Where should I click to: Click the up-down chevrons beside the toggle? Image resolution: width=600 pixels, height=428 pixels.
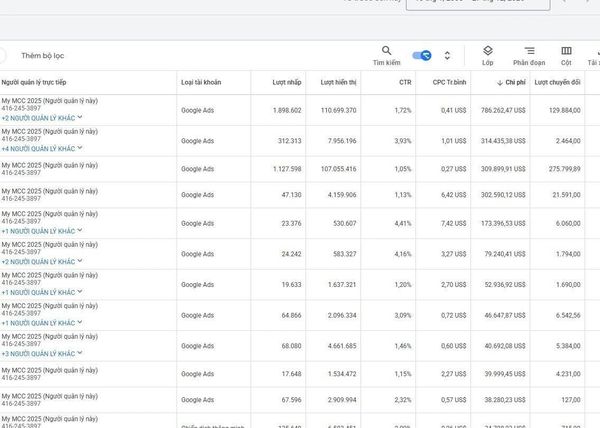click(x=447, y=56)
